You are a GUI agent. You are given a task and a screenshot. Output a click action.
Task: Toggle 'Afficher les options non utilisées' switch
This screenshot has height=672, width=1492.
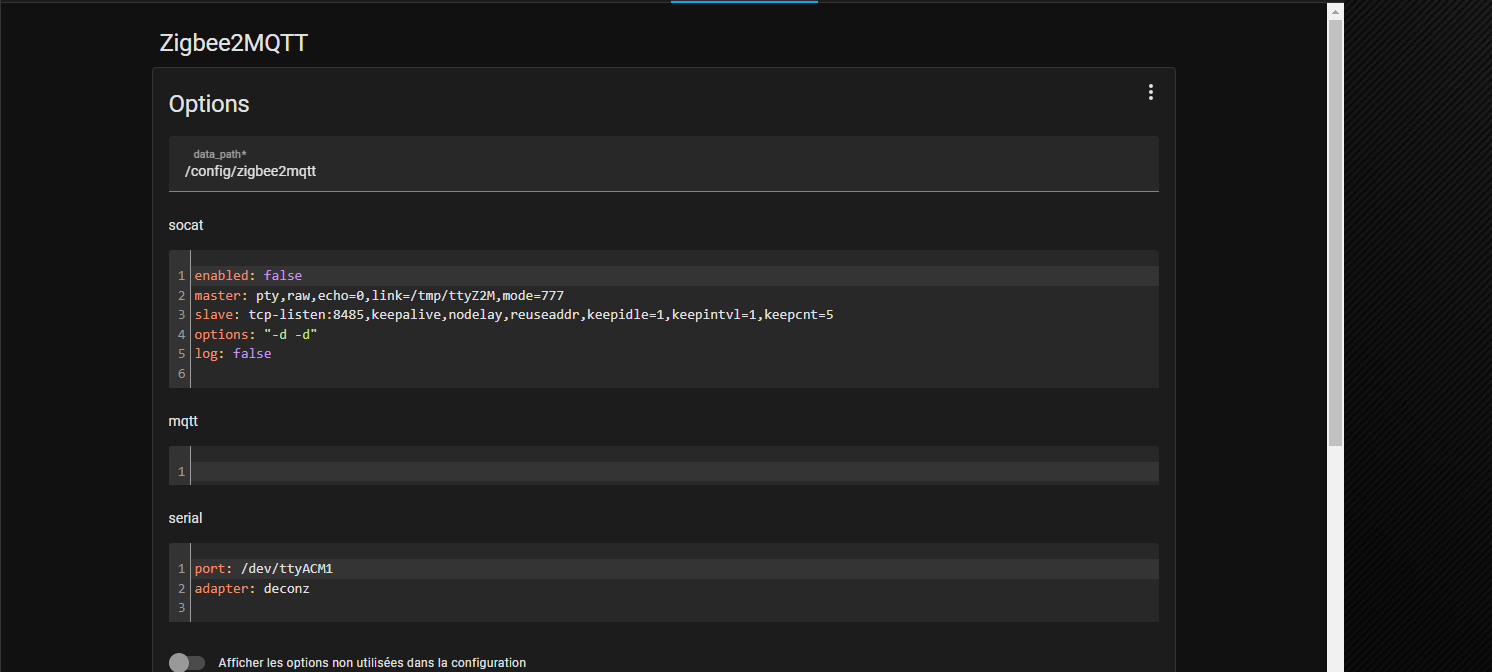click(187, 663)
